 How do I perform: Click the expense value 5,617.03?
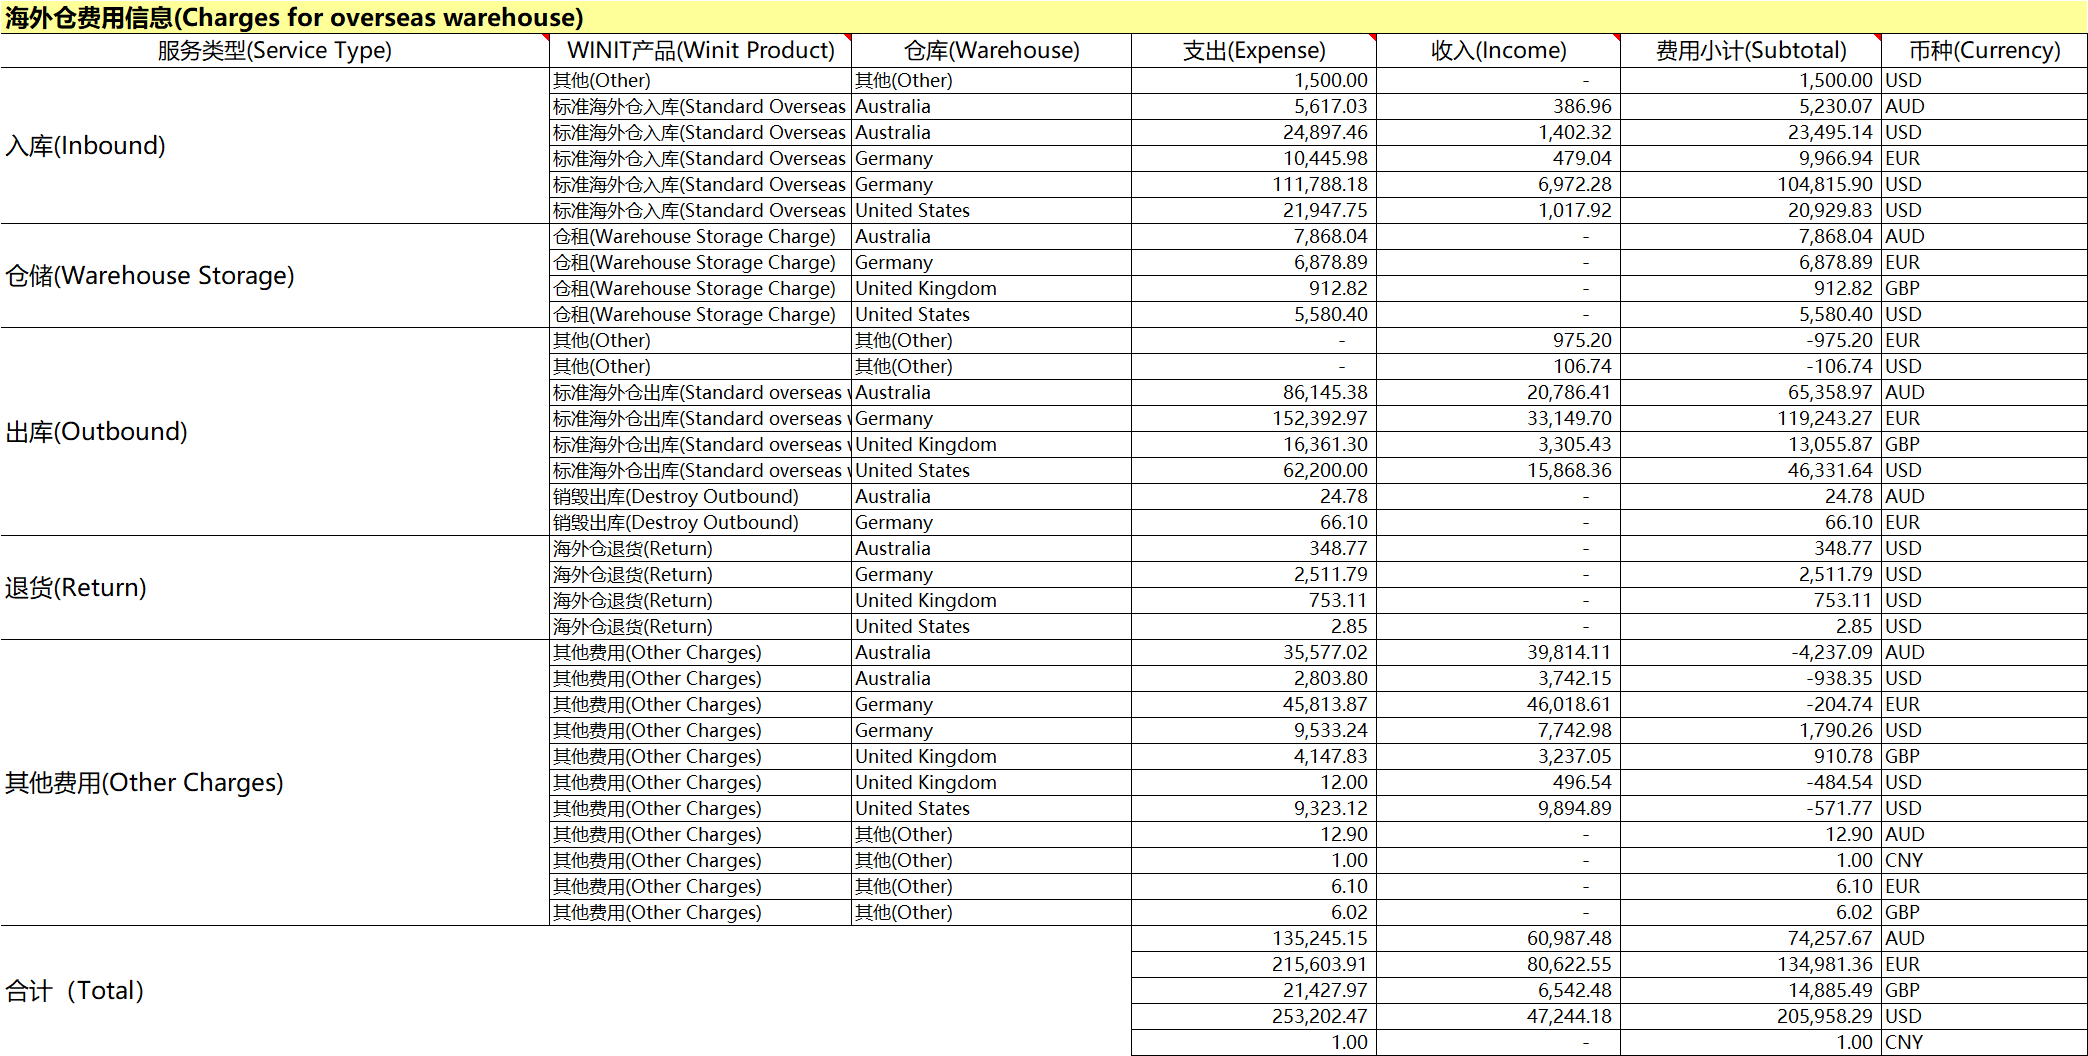pos(1254,106)
